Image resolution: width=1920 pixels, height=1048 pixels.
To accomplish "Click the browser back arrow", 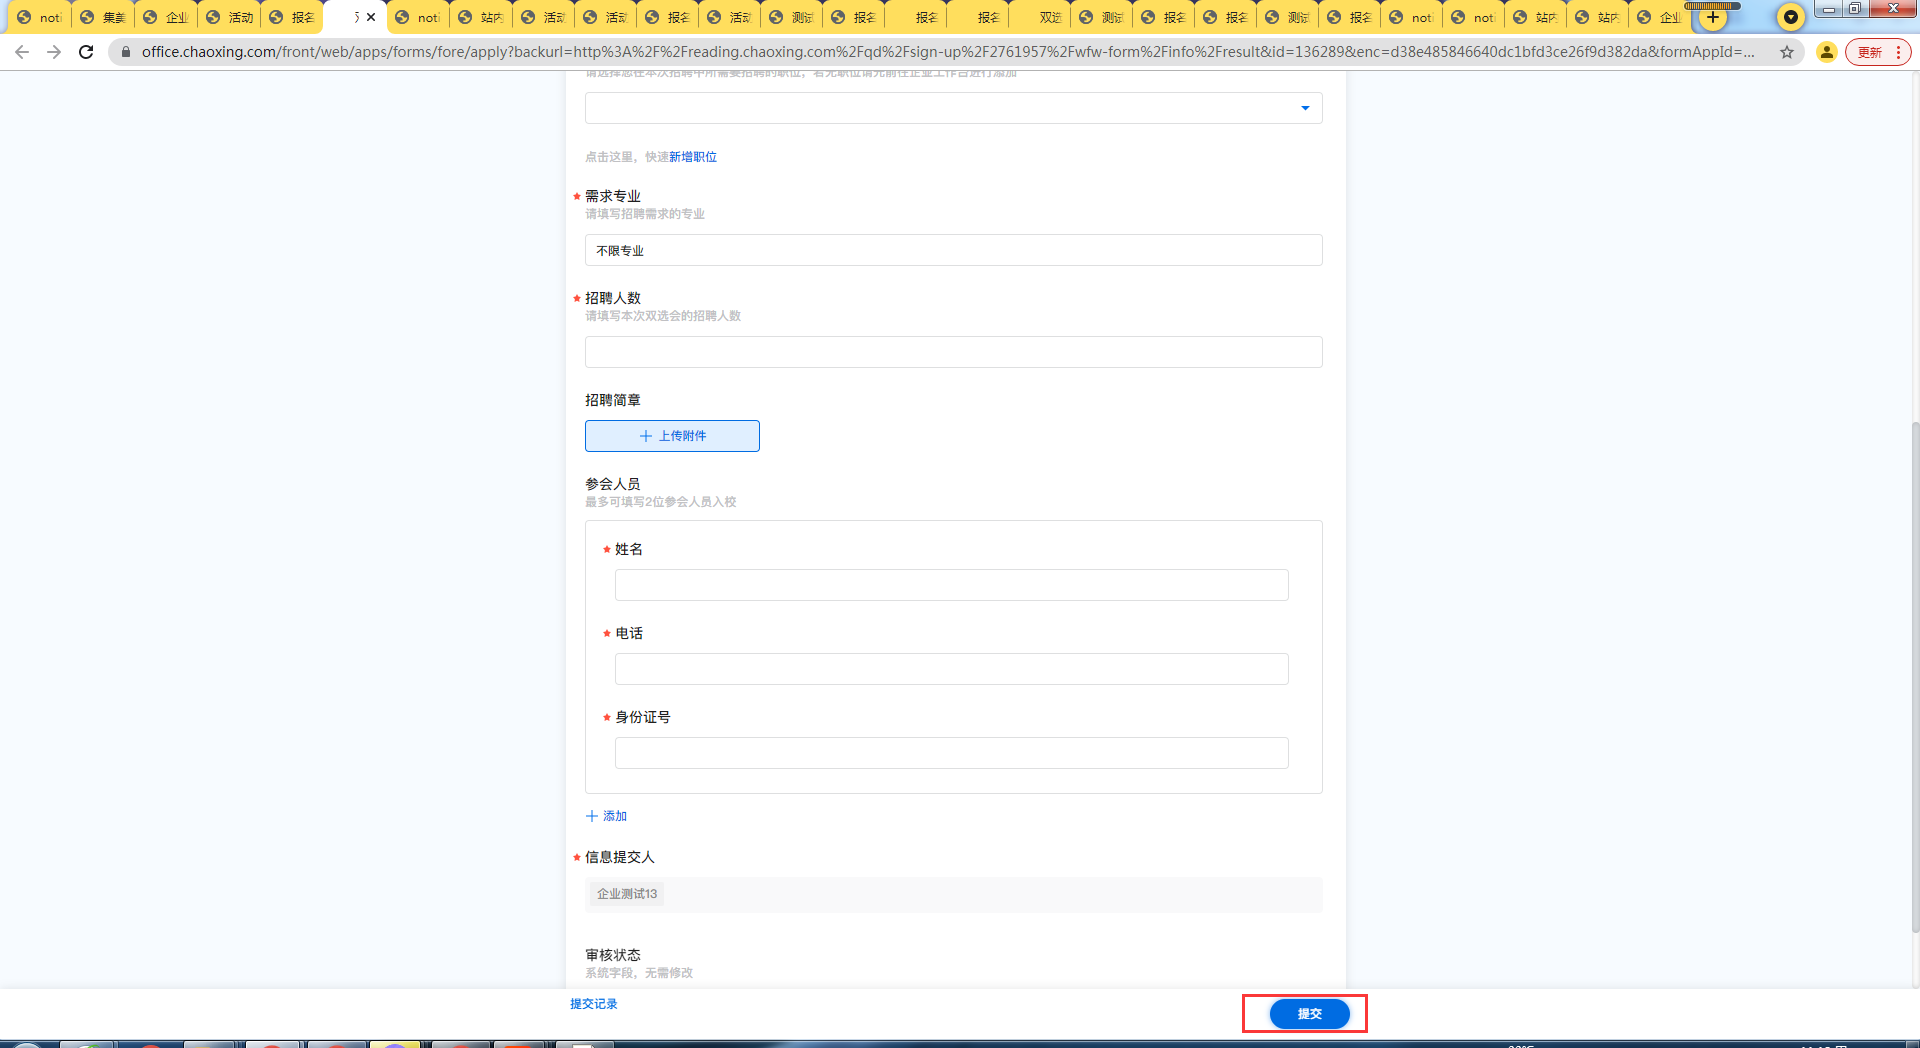I will 22,52.
